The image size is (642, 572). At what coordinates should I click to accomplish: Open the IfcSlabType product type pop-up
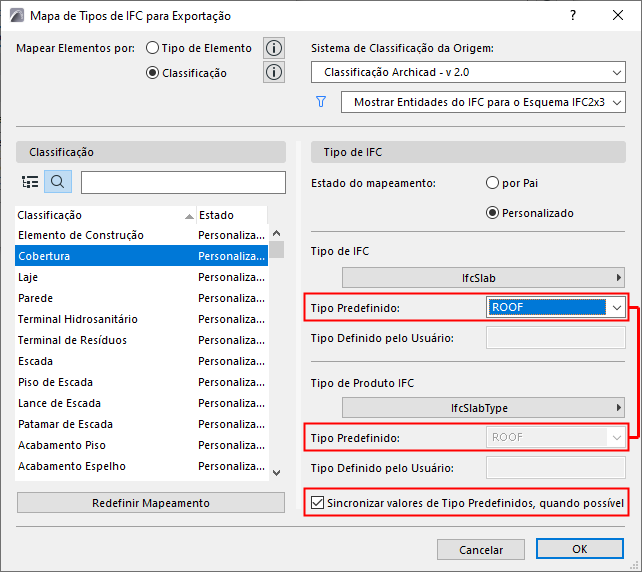[x=483, y=408]
